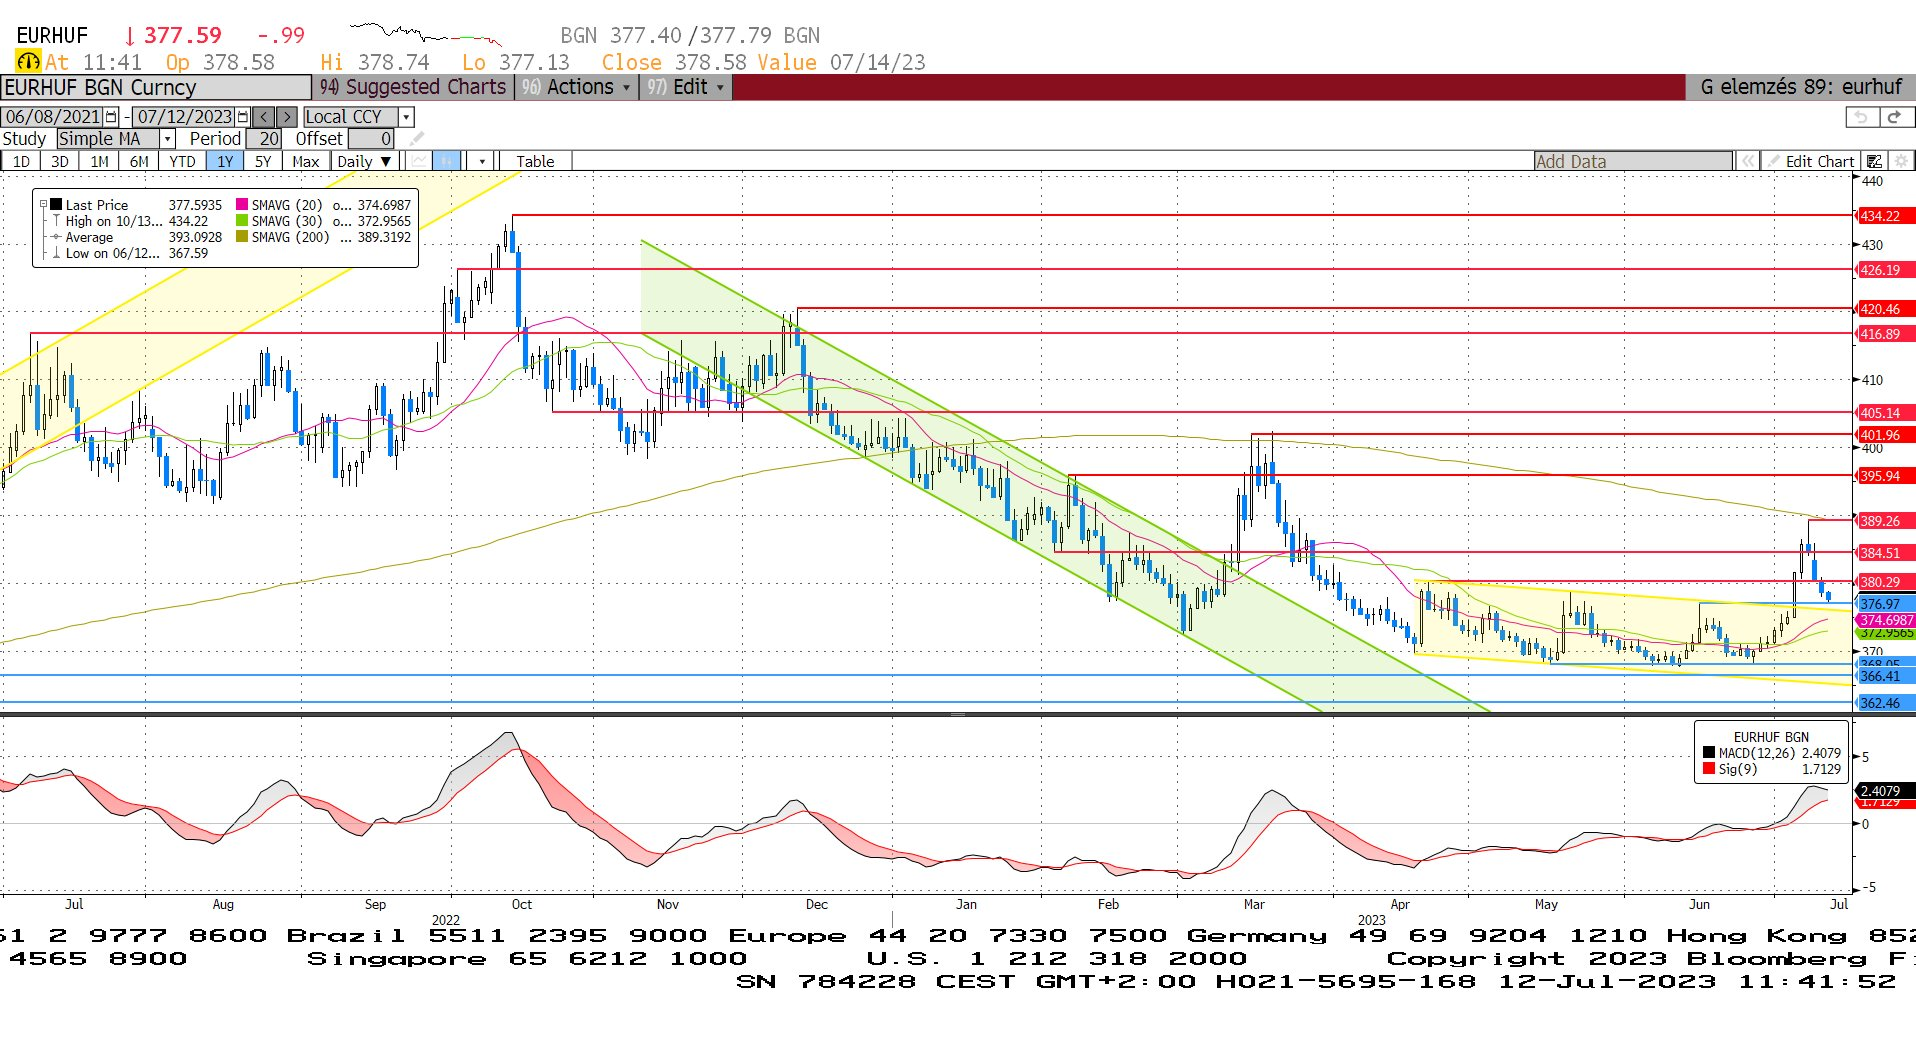Click the G elemzés 89: eurhuf label
Viewport: 1916px width, 1037px height.
1800,87
